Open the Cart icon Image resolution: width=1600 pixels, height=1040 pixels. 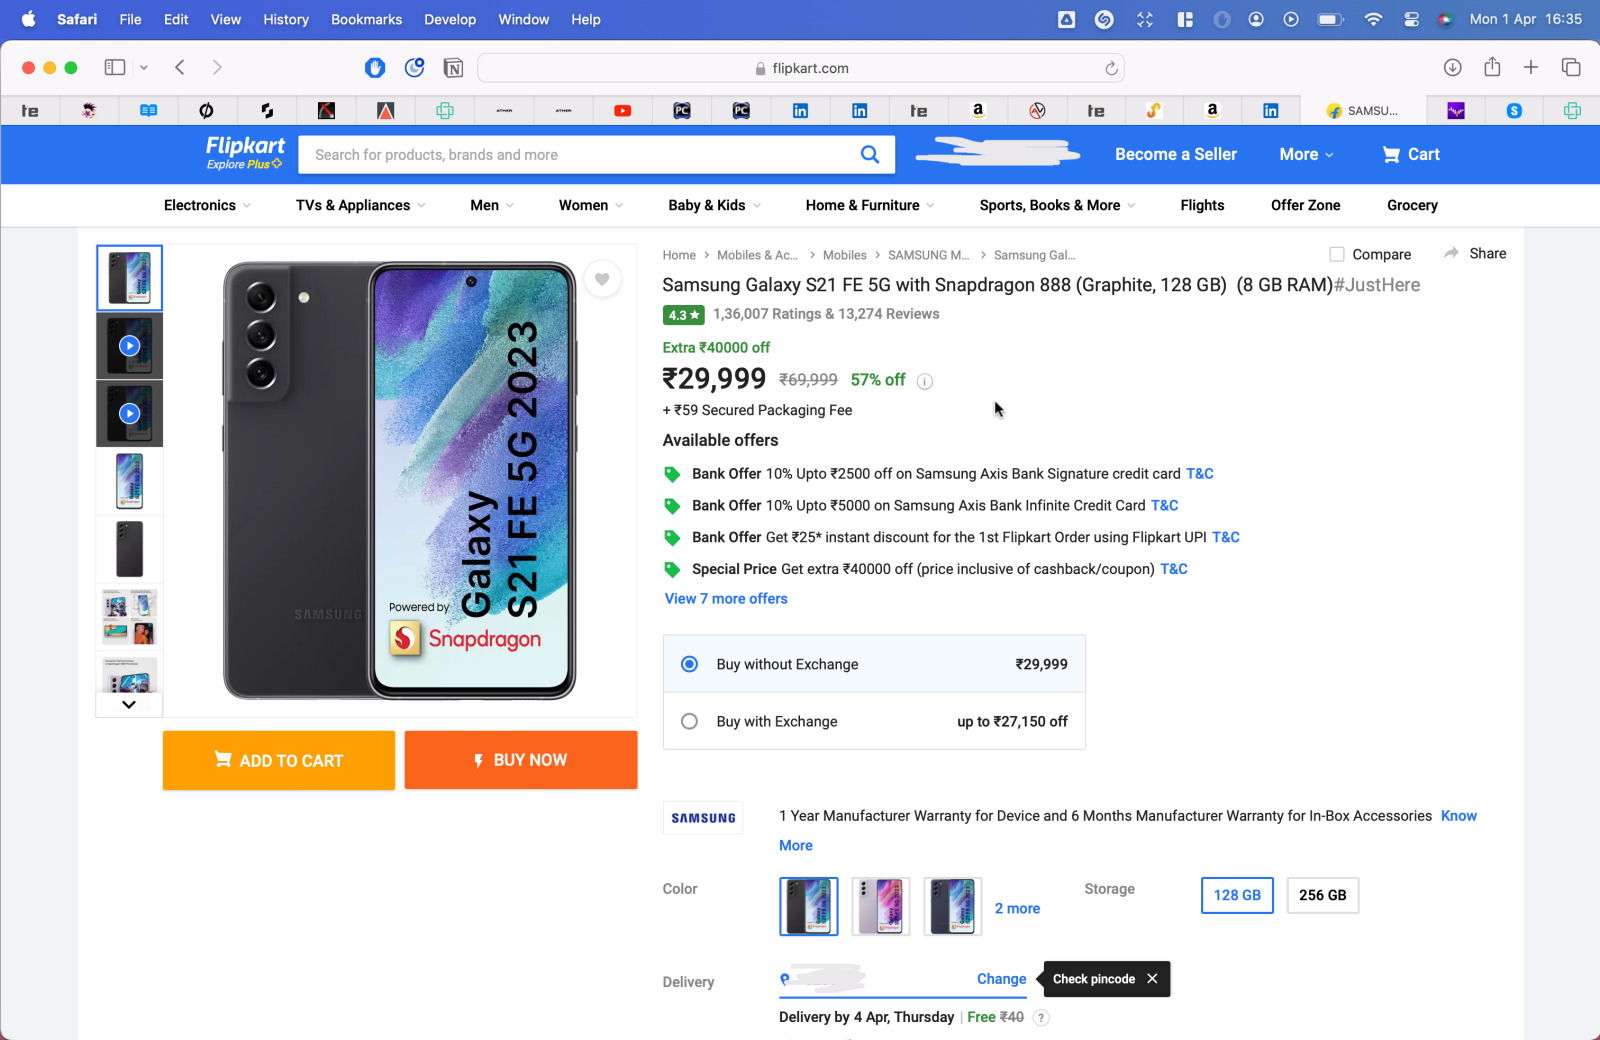tap(1391, 154)
